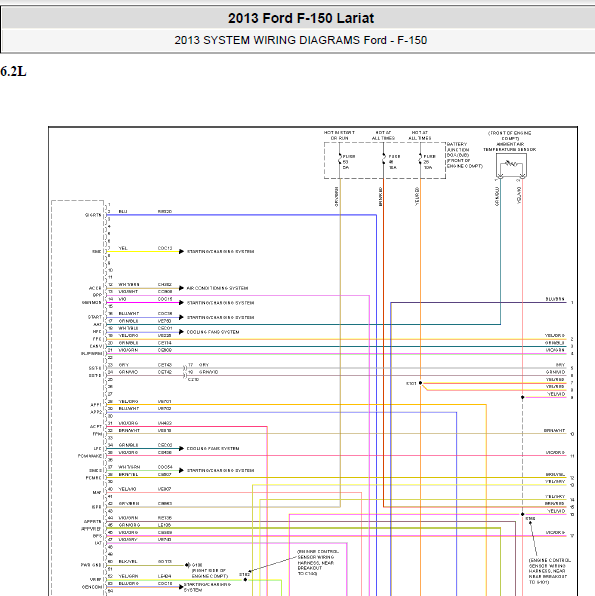Click the 'VIO' wire color label at pin 14
Screen dimensions: 595x596
122,299
